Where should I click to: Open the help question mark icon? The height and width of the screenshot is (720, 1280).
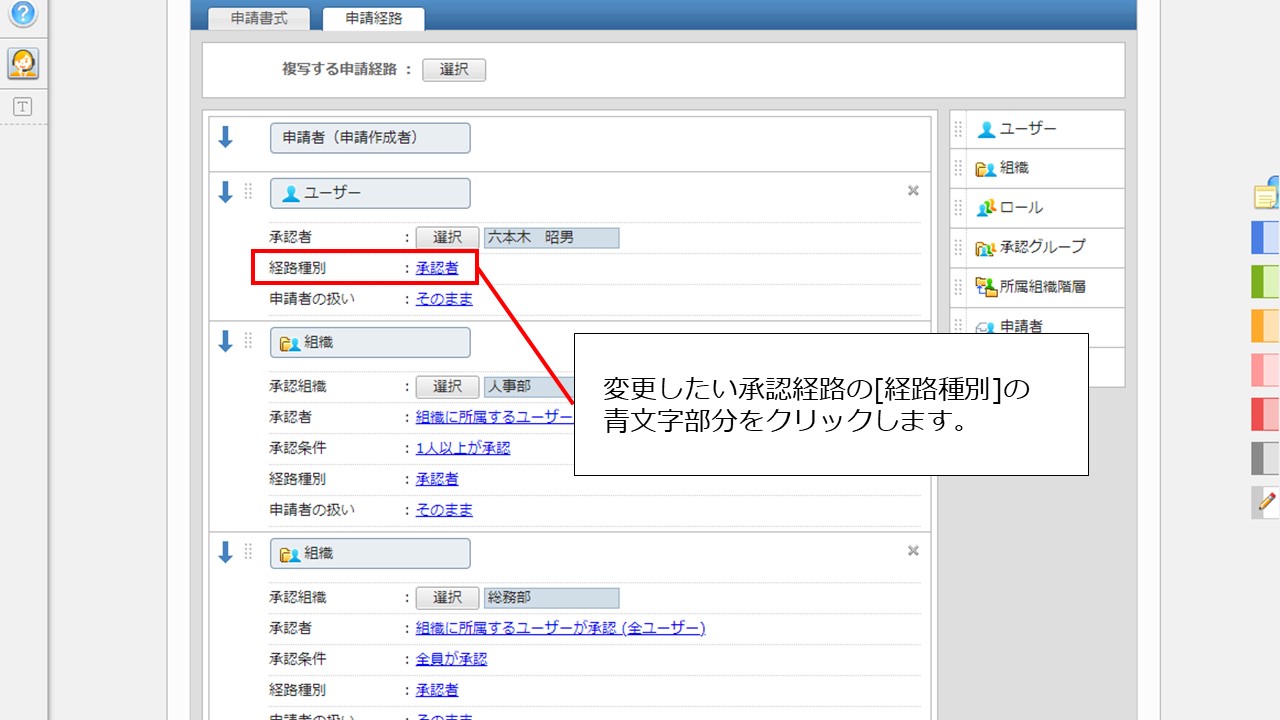pyautogui.click(x=22, y=14)
